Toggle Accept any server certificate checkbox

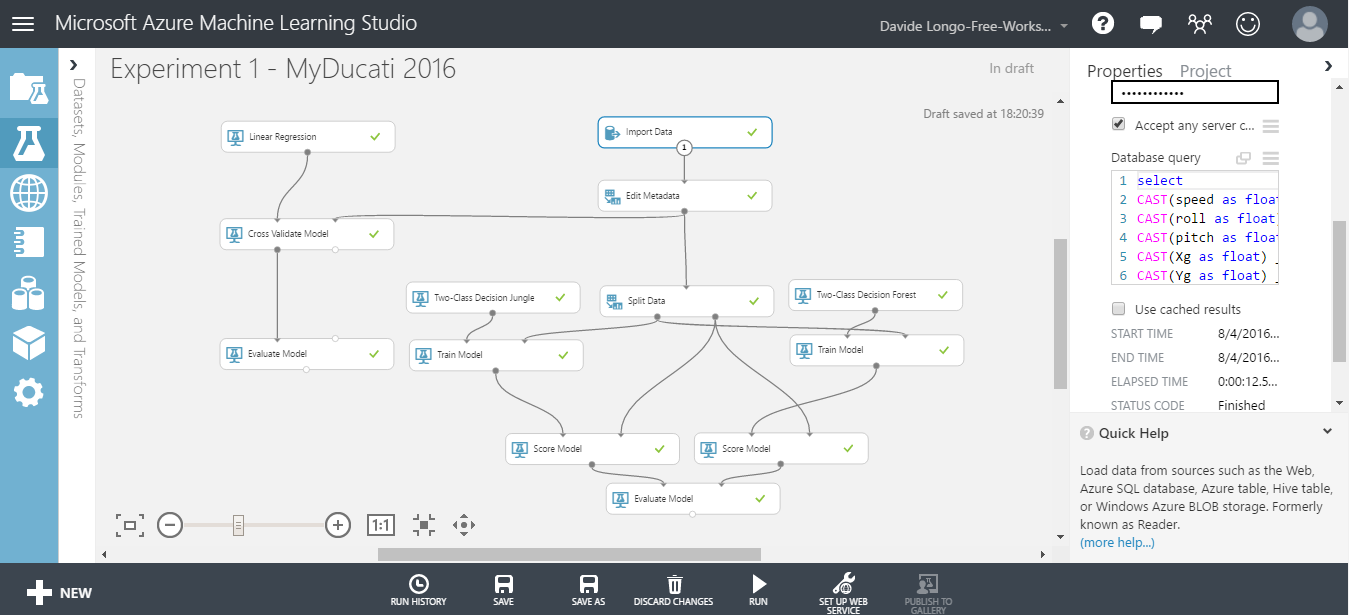pyautogui.click(x=1118, y=125)
